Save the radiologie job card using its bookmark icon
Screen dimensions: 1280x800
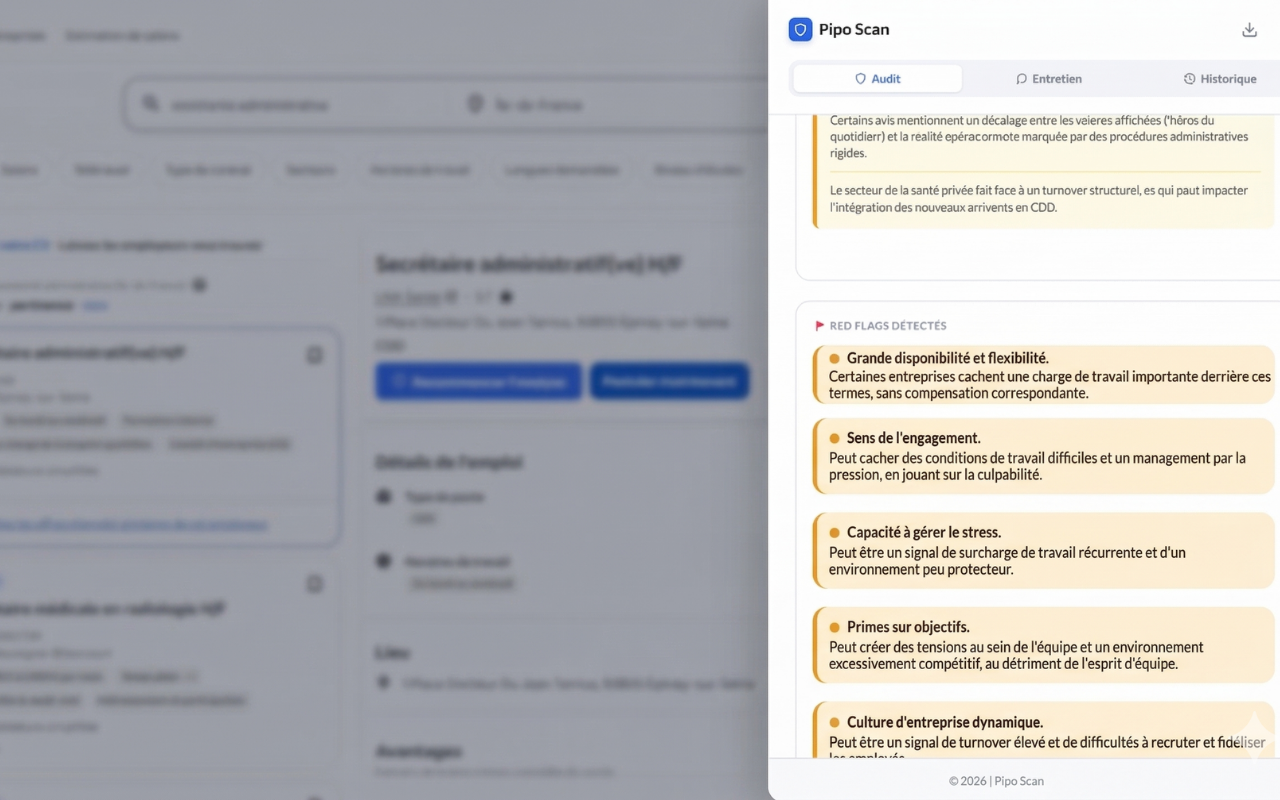click(x=314, y=584)
